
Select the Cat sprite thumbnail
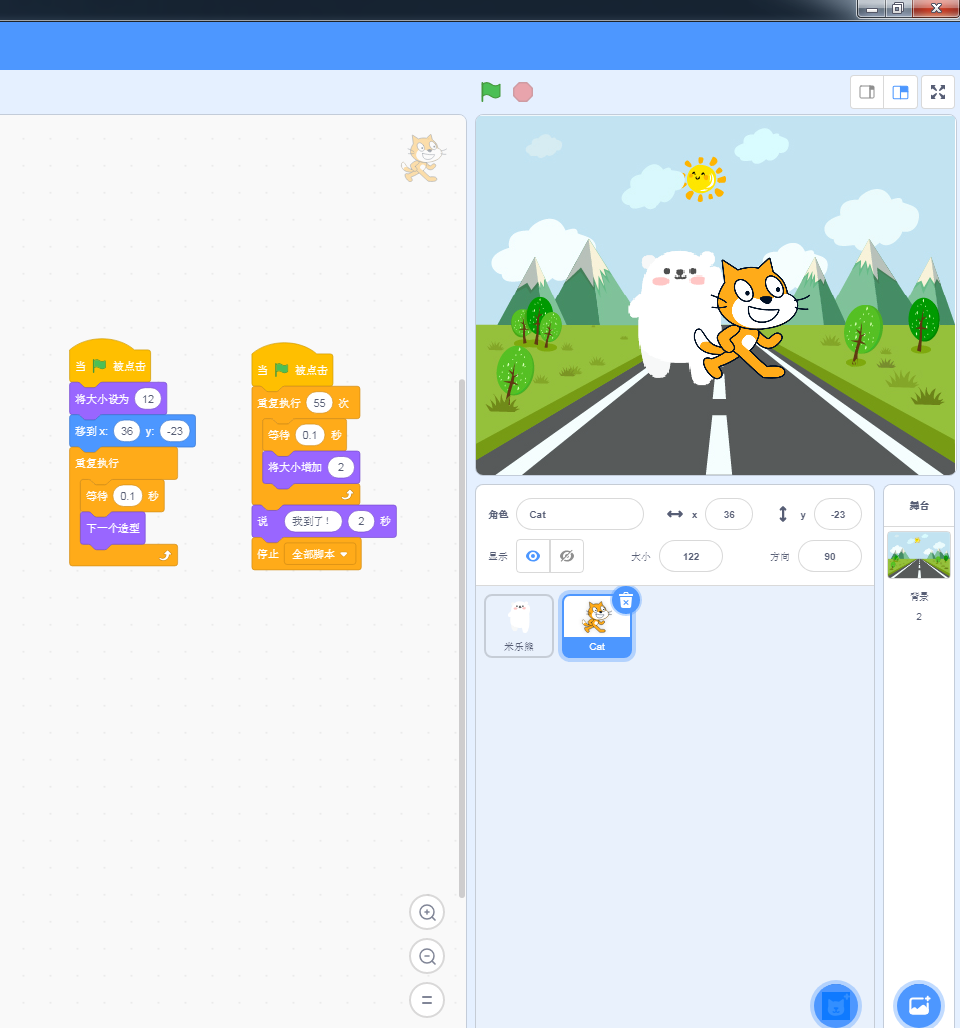point(597,625)
